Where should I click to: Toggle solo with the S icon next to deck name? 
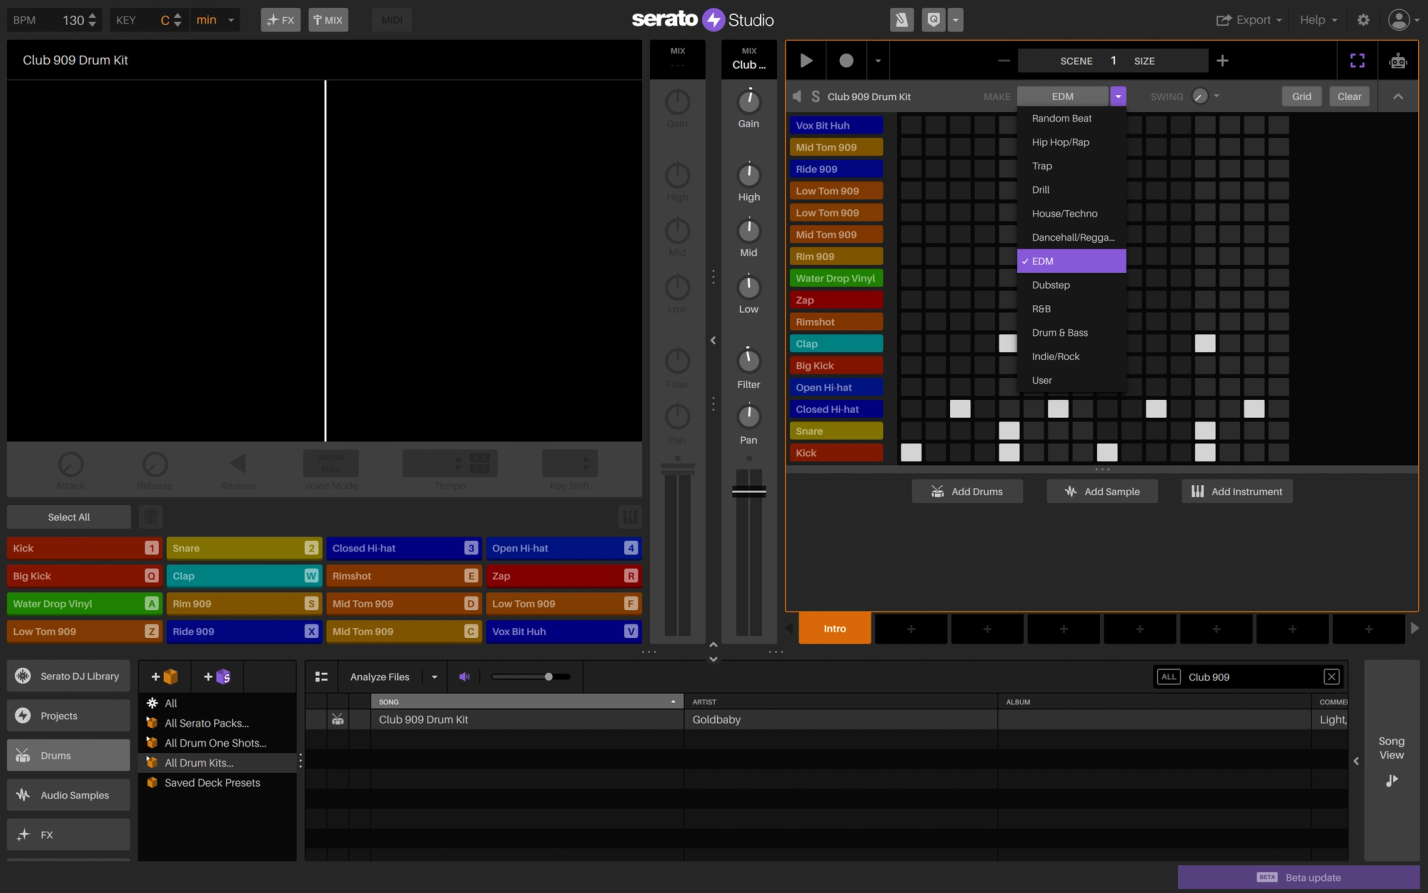815,96
